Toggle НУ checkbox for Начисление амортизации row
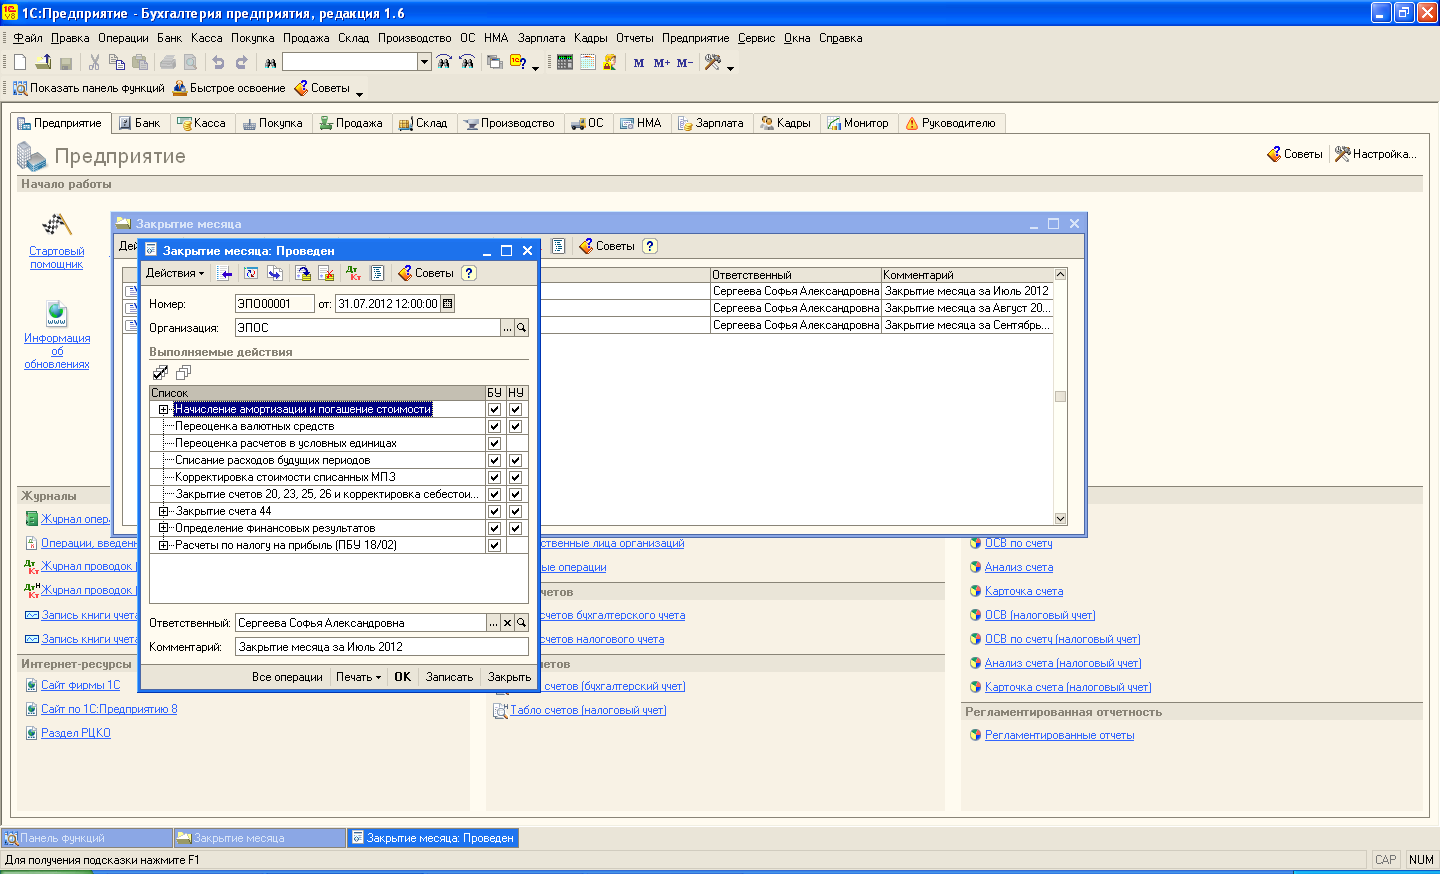This screenshot has width=1440, height=874. (x=515, y=410)
